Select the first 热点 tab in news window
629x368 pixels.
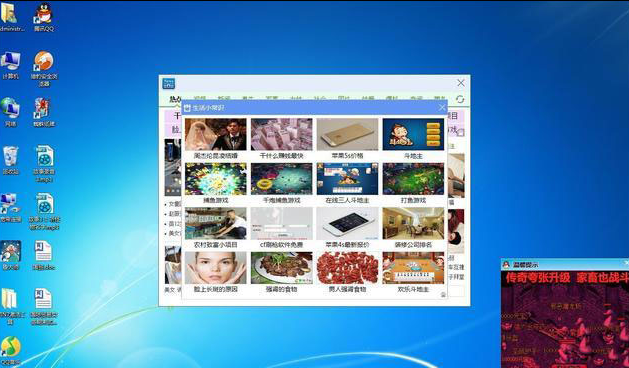[x=175, y=99]
